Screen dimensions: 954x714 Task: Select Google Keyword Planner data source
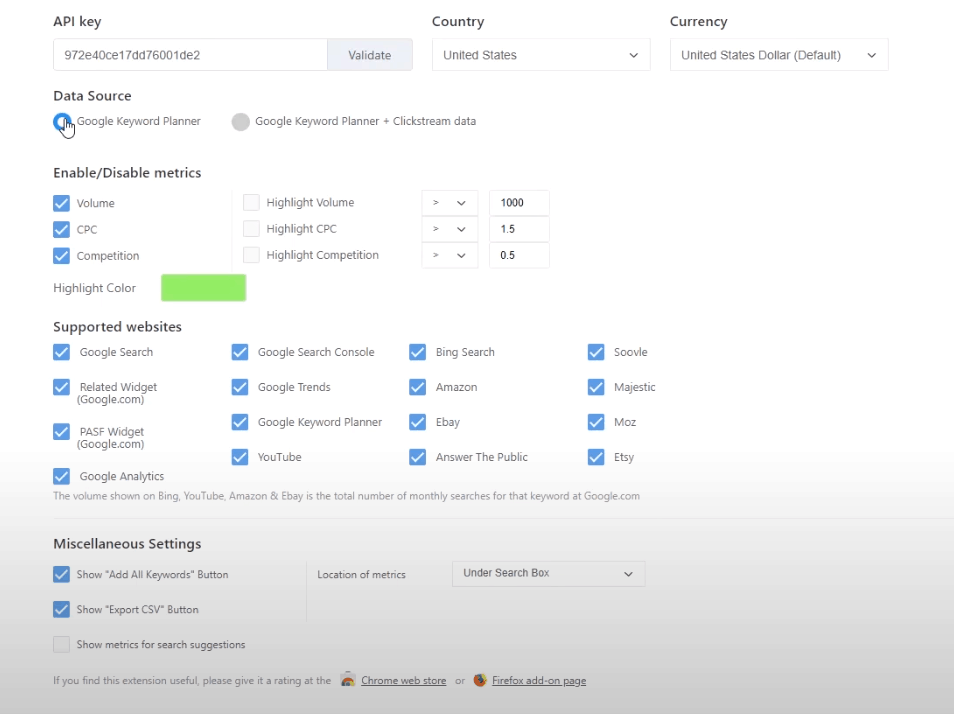tap(61, 122)
